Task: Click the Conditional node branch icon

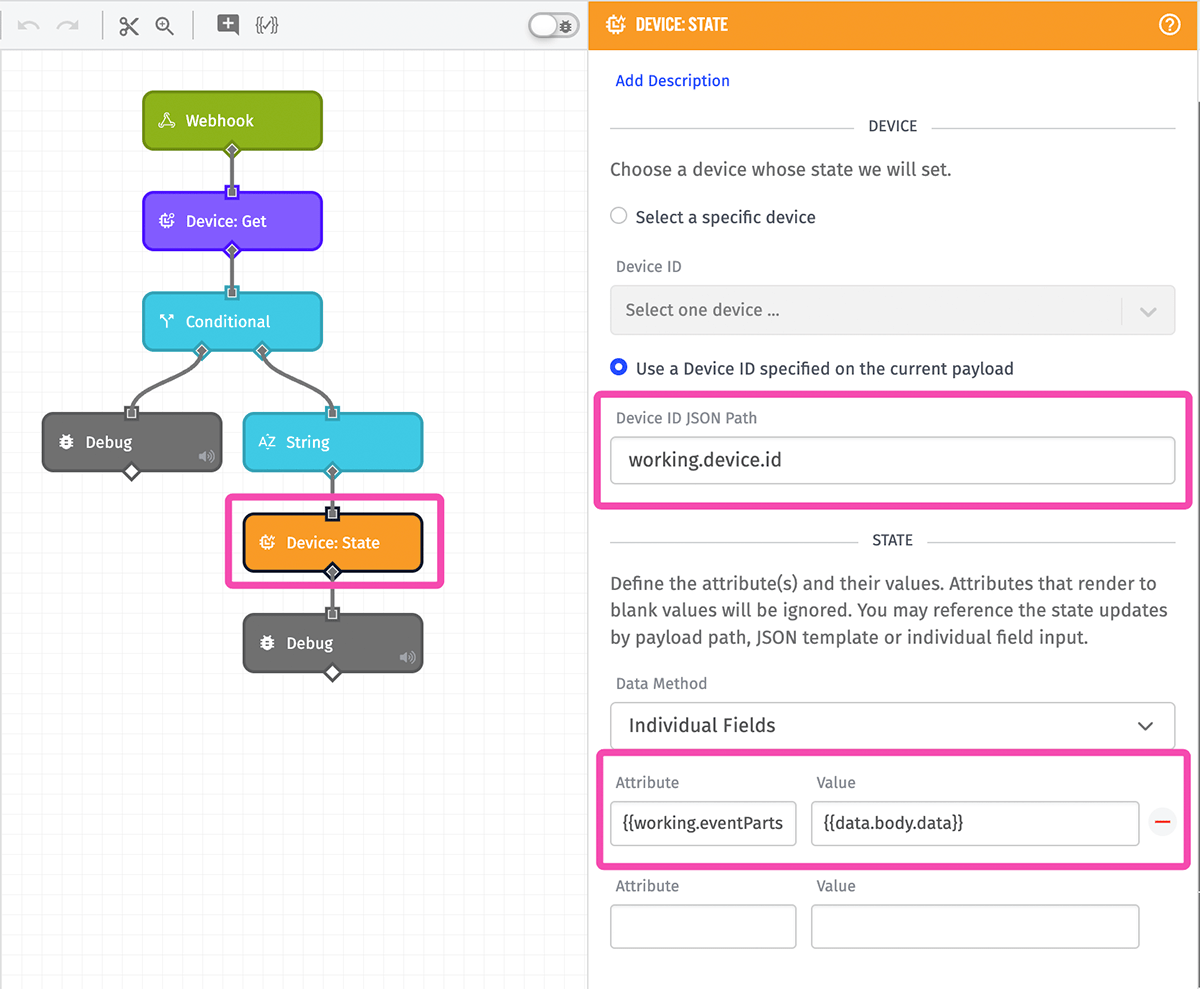Action: coord(167,321)
